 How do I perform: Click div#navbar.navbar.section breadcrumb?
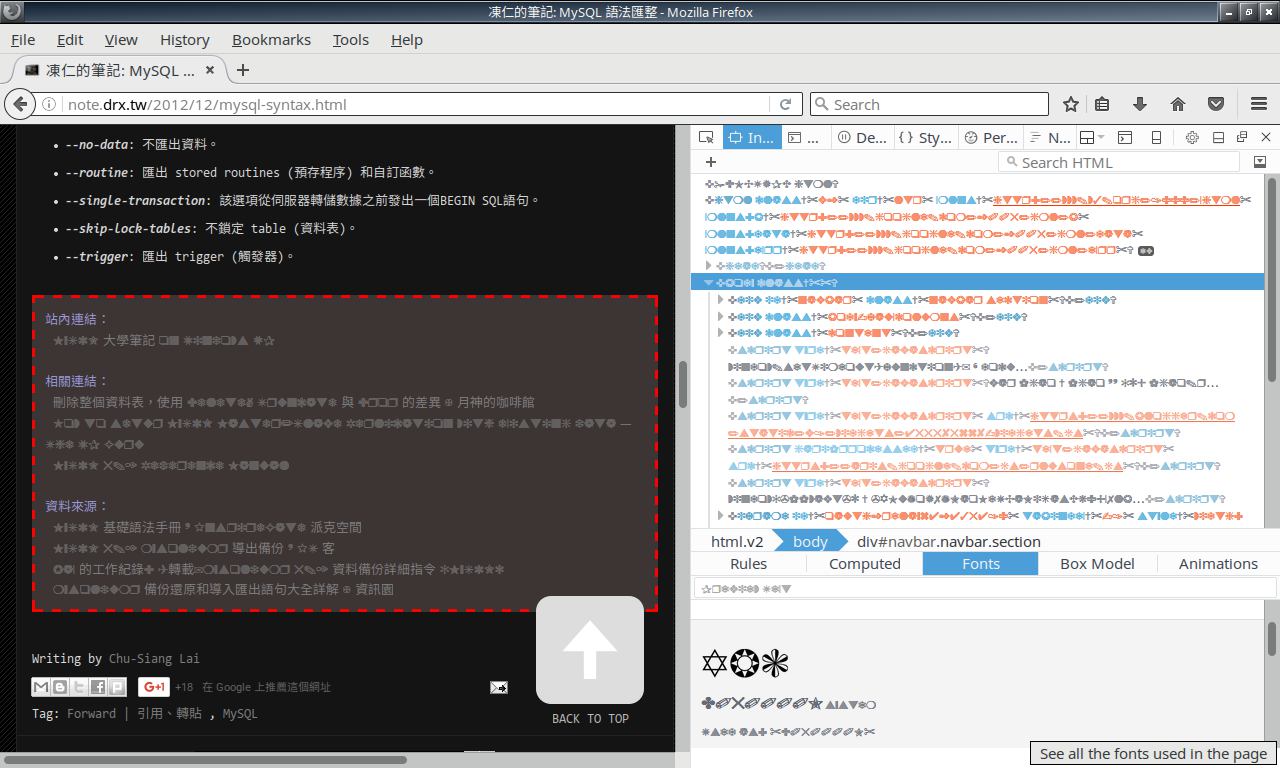click(x=949, y=541)
